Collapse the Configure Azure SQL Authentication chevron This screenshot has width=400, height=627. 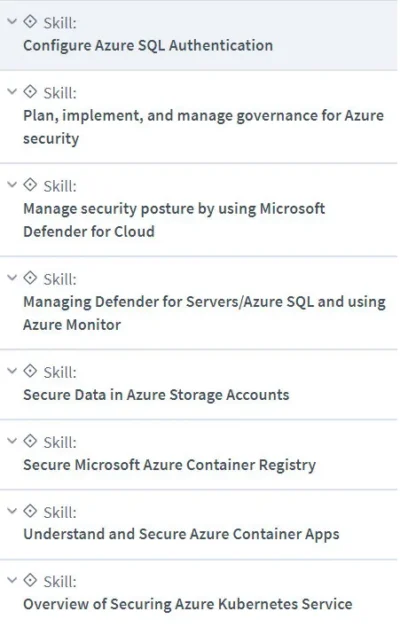(12, 21)
